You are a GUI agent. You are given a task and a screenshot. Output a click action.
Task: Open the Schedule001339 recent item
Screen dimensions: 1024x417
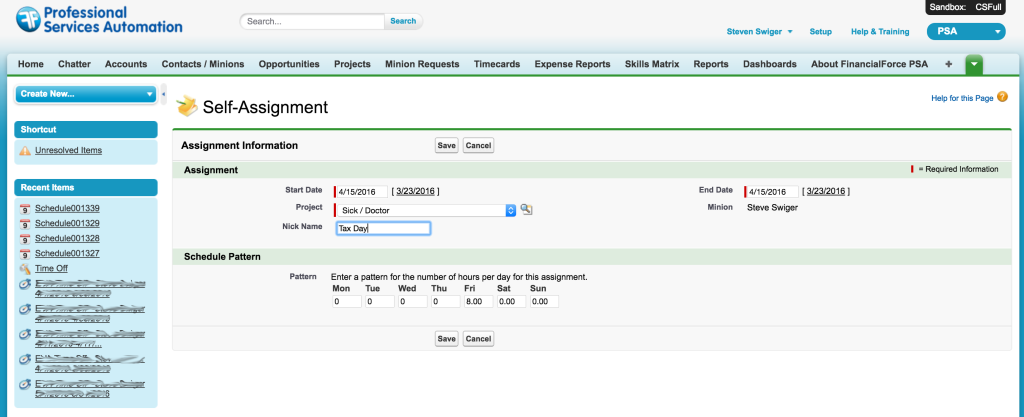pos(67,208)
